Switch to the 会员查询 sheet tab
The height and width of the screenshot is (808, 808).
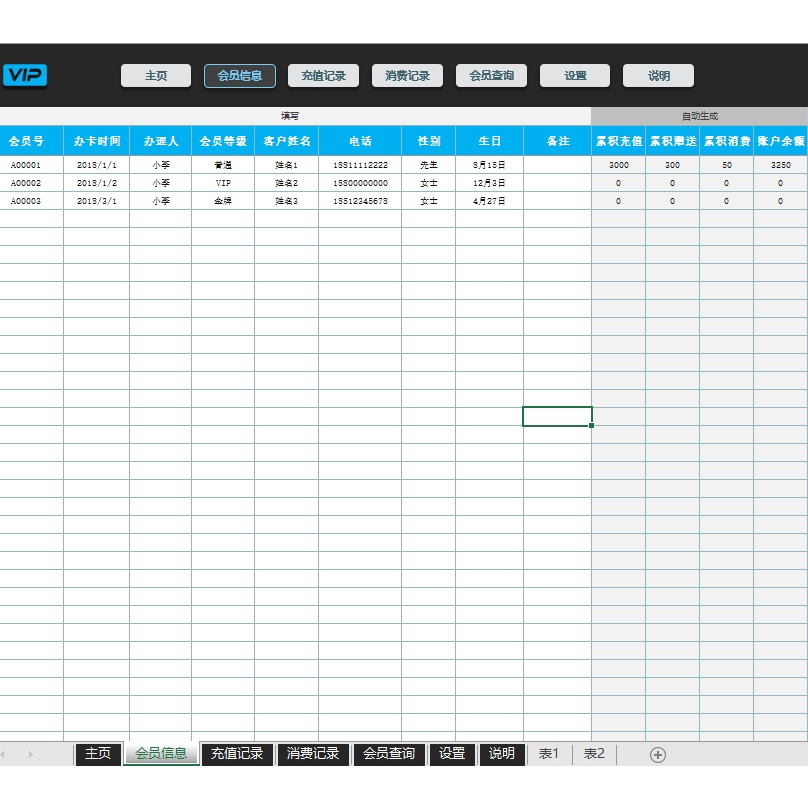click(389, 754)
